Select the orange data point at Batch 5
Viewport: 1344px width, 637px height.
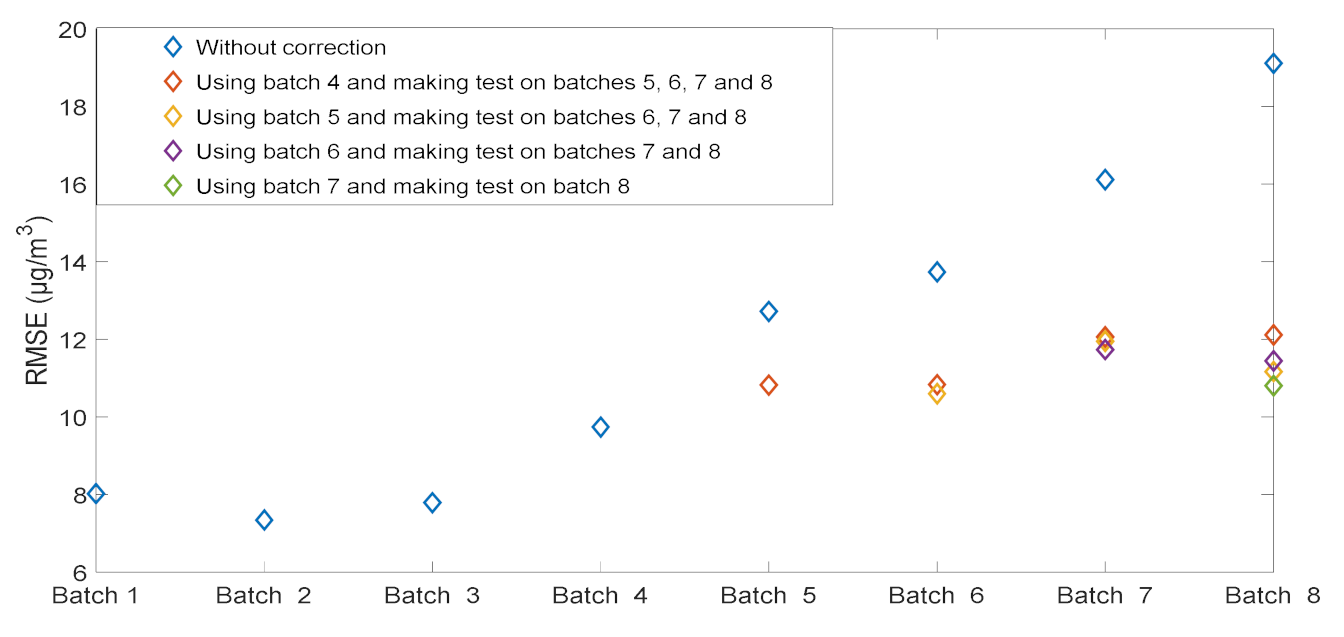[x=768, y=385]
